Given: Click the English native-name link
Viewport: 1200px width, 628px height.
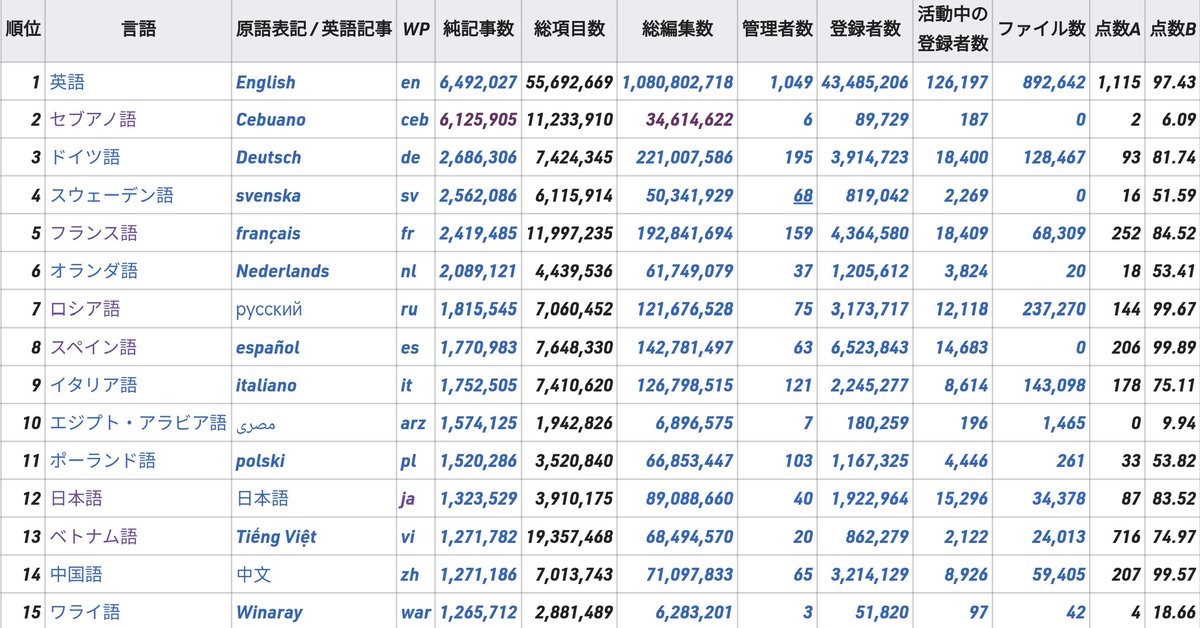Looking at the screenshot, I should click(x=266, y=83).
